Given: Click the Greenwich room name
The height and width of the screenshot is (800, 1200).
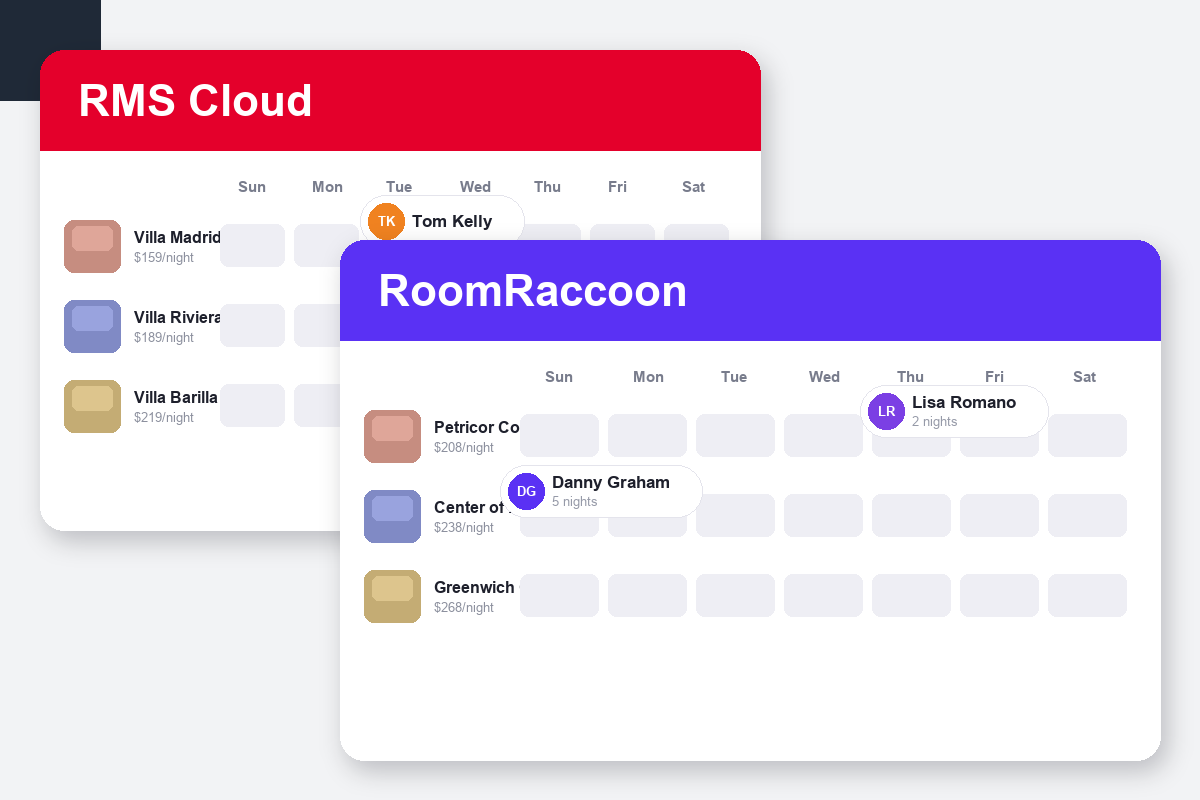Looking at the screenshot, I should (474, 588).
